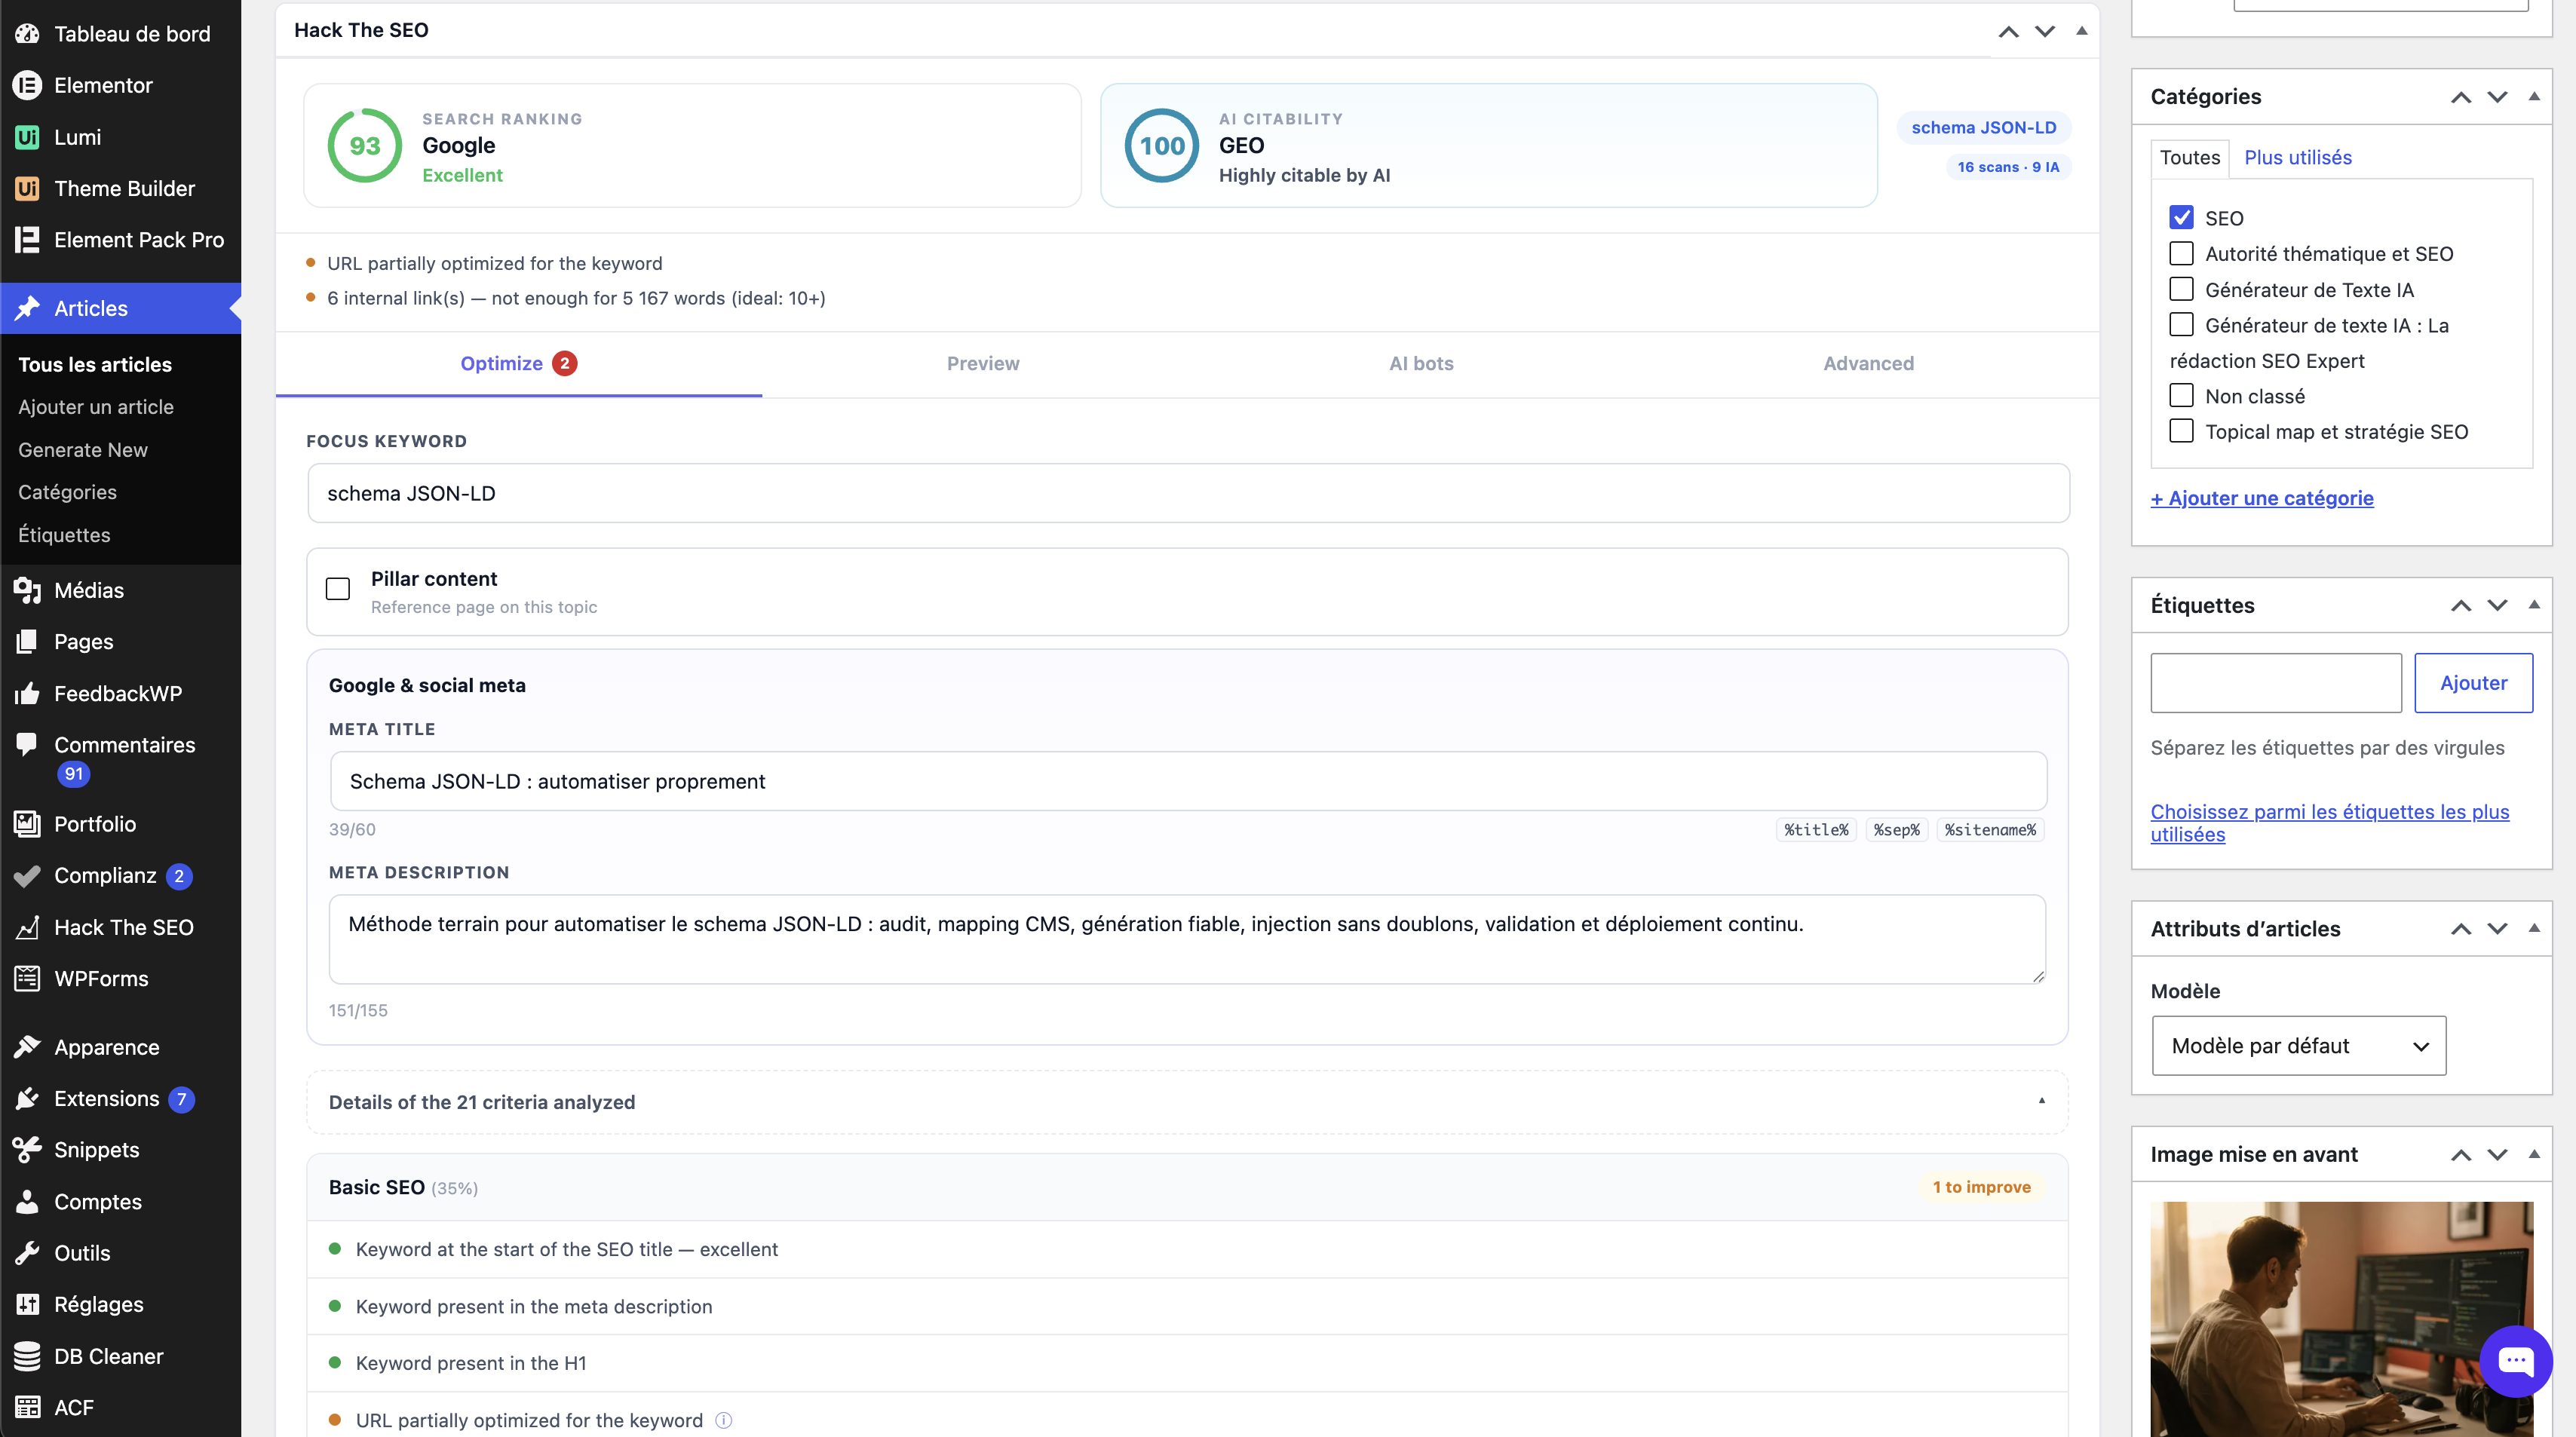Select the Plus utilisés categories tab
The image size is (2576, 1437).
[2297, 158]
